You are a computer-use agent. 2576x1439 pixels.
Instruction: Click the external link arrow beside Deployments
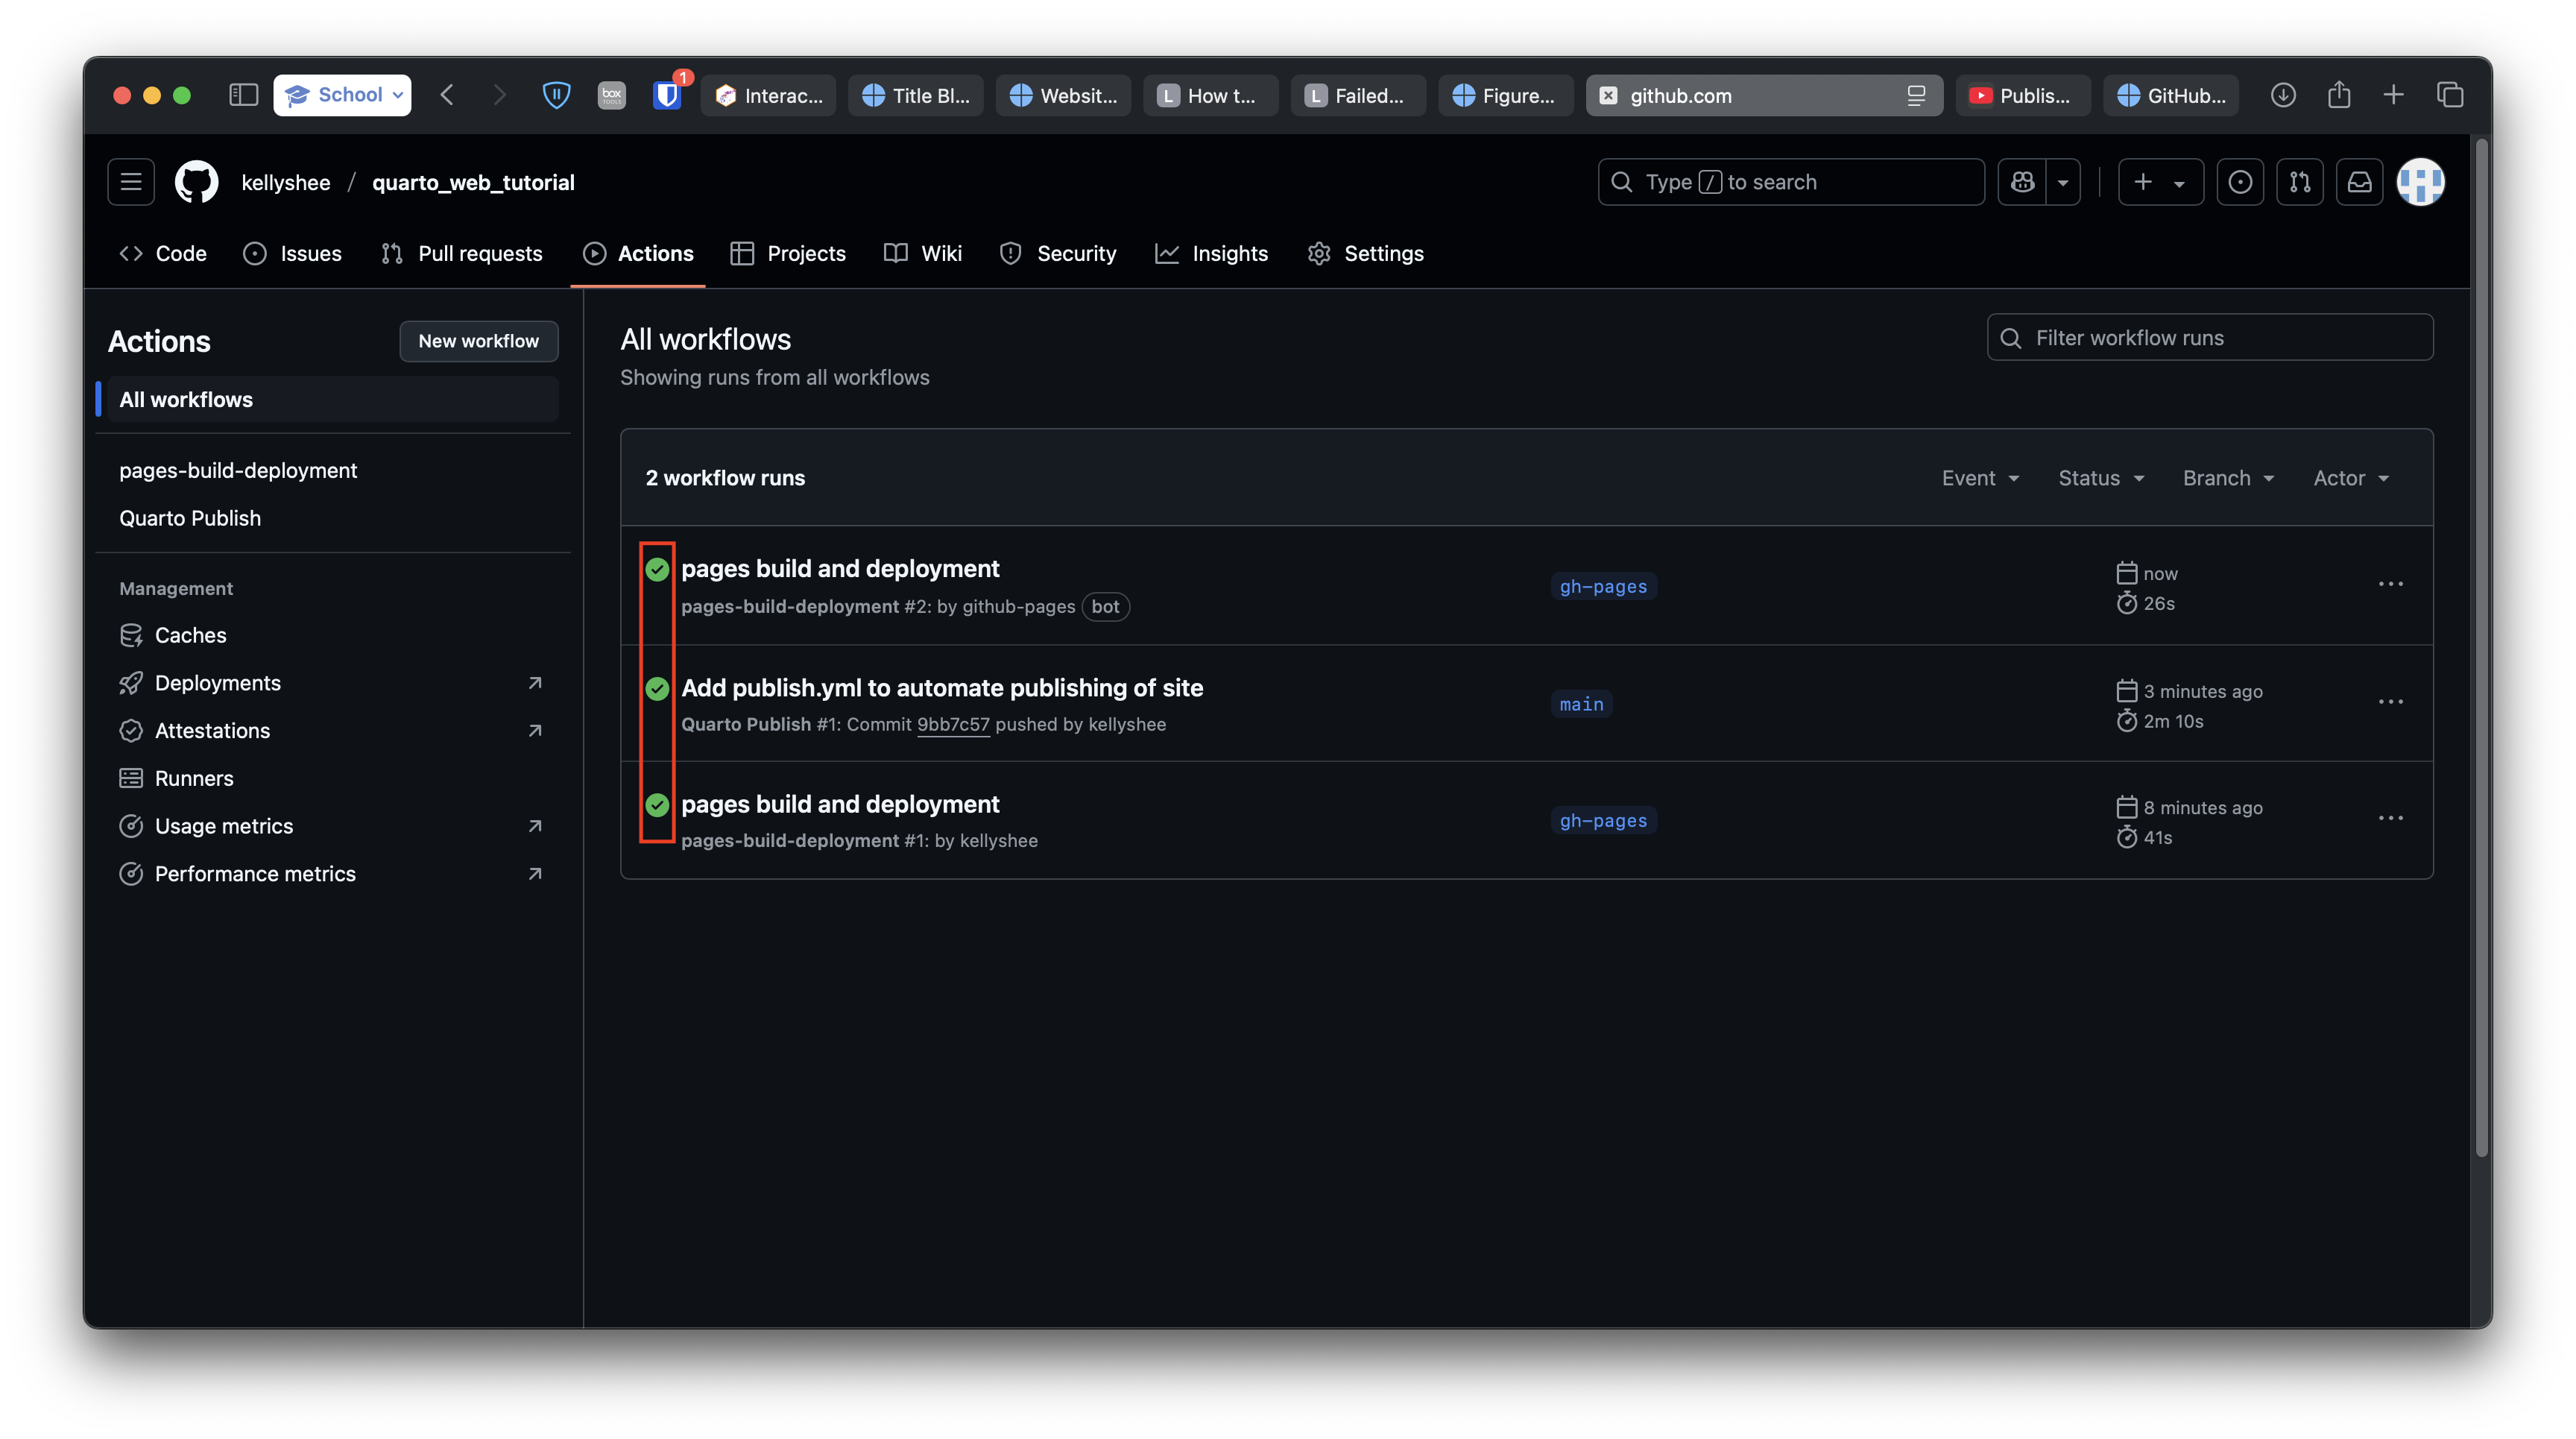(x=535, y=683)
